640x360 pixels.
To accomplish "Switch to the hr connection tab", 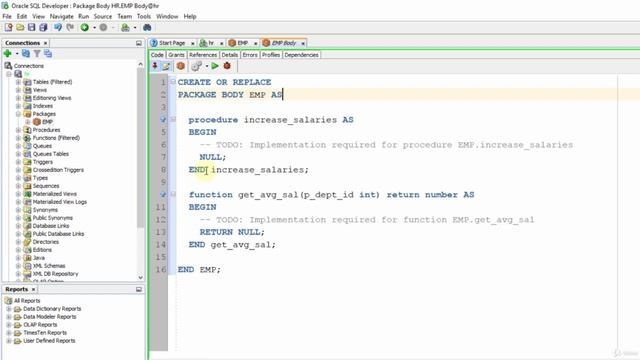I will 211,43.
